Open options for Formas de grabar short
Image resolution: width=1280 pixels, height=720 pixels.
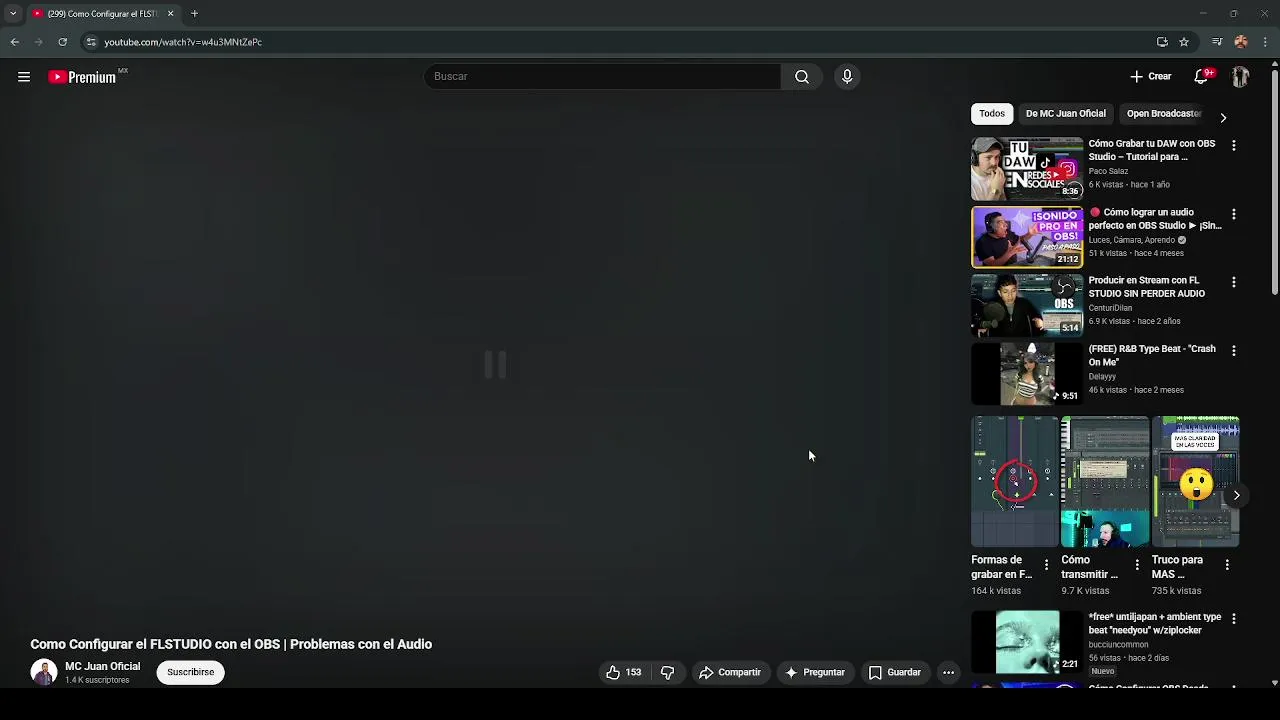pos(1046,565)
